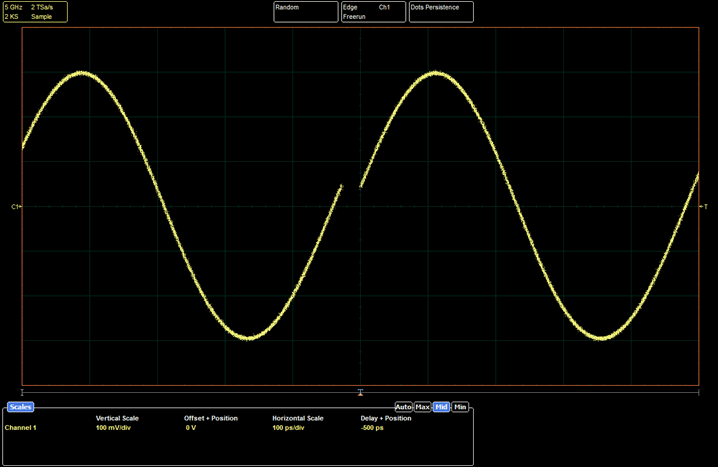Shrink panel with Min button
This screenshot has width=718, height=467.
pos(460,407)
